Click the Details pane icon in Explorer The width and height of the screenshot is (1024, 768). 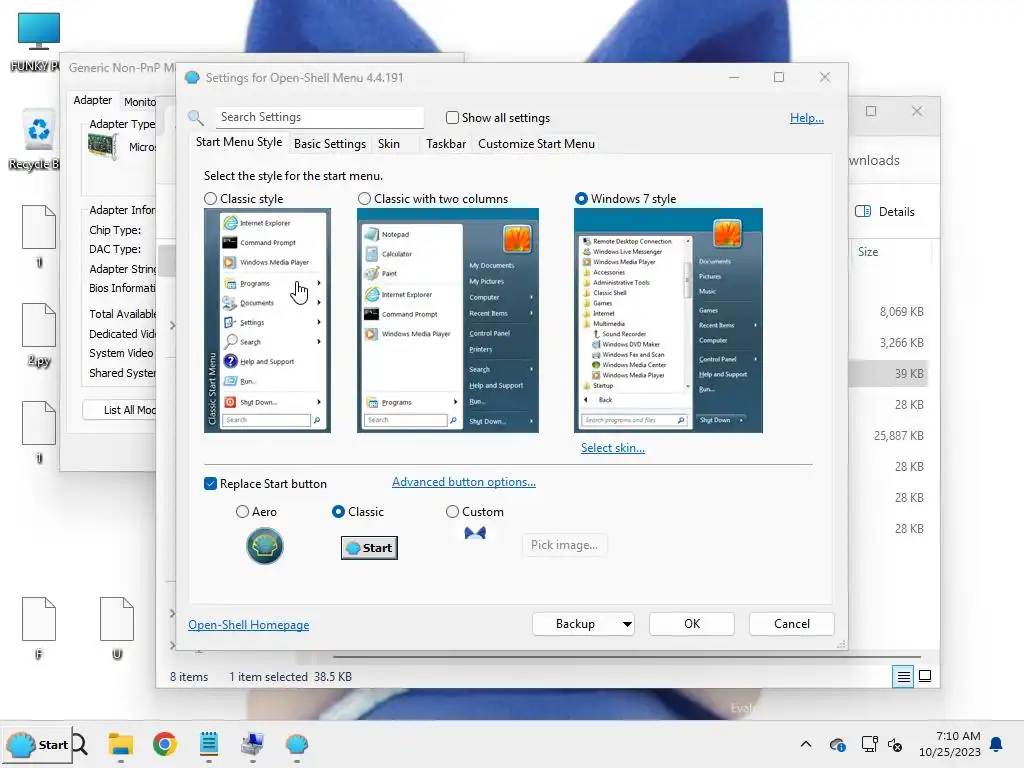[x=863, y=211]
